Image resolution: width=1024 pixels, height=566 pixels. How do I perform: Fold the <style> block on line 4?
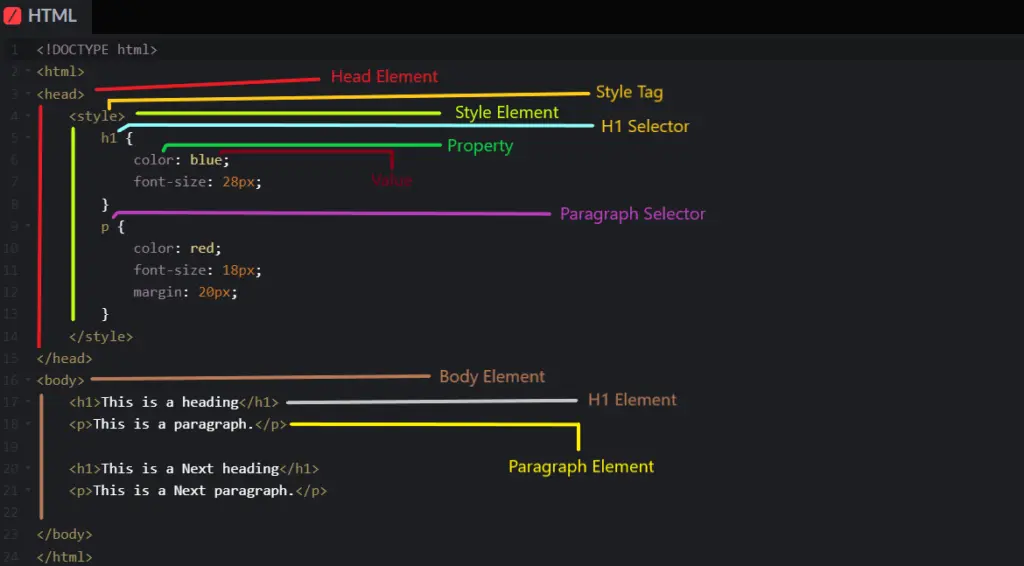28,116
